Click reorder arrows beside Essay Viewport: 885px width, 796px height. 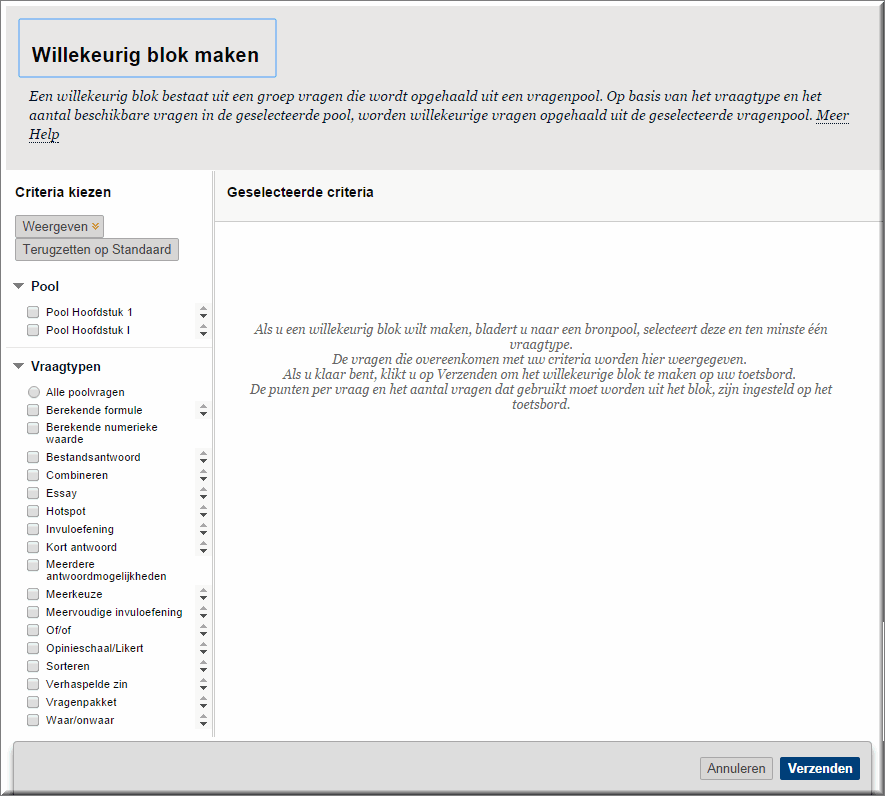click(x=203, y=493)
